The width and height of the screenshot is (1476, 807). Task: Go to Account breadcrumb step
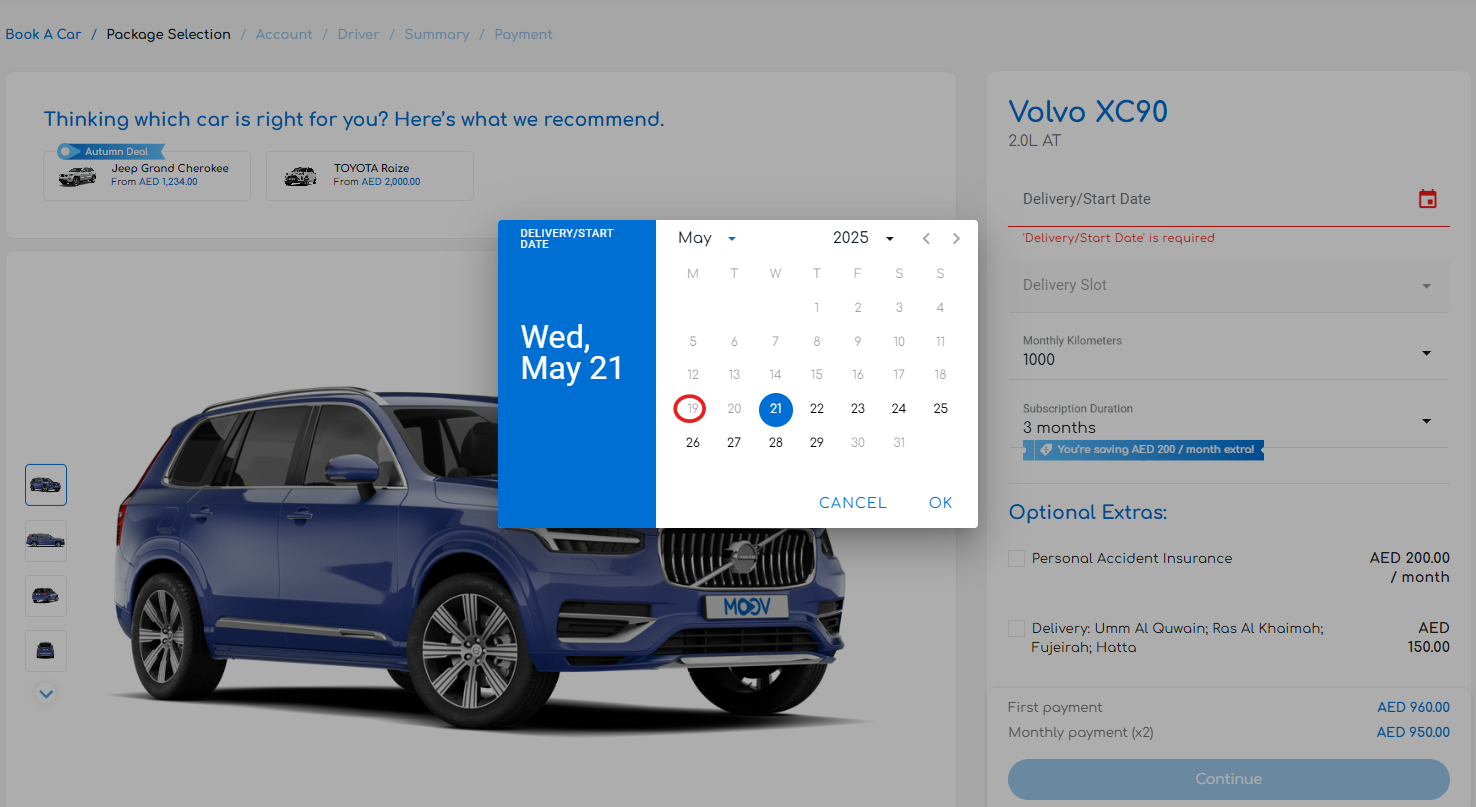[284, 34]
